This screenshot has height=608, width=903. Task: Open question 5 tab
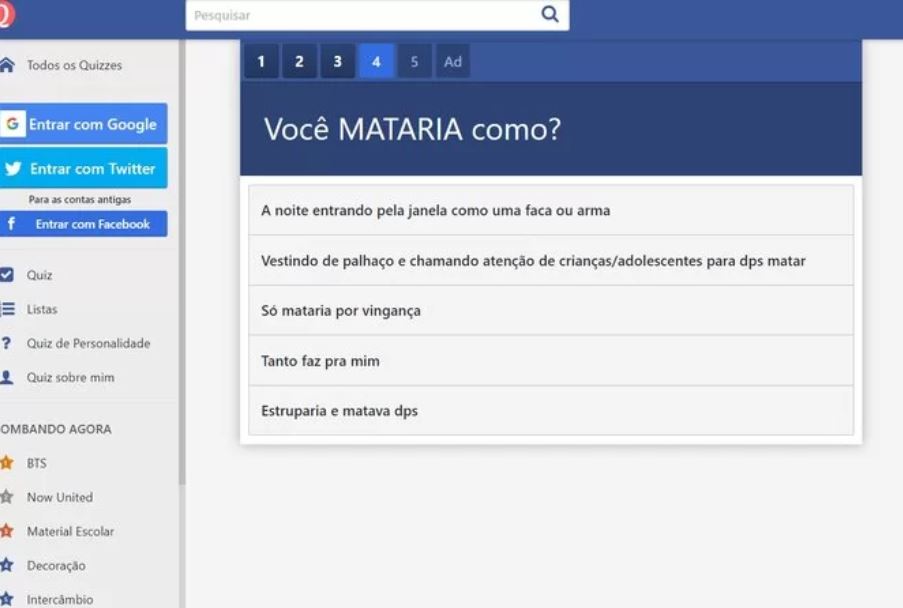414,62
